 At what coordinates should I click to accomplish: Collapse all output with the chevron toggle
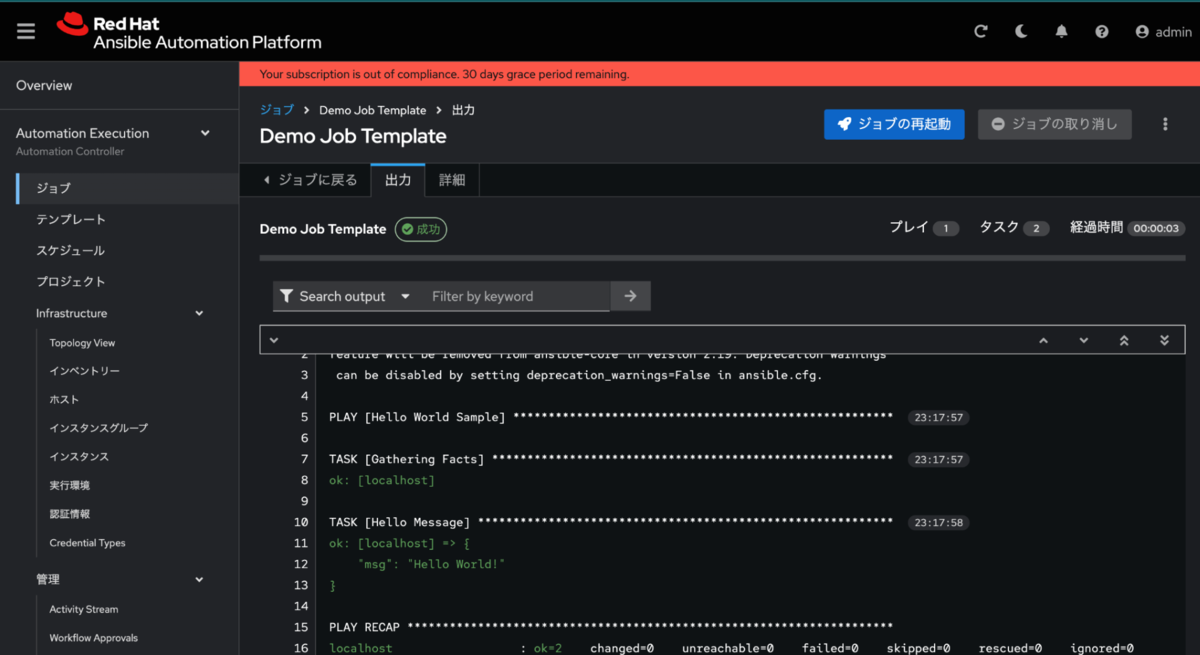click(274, 340)
